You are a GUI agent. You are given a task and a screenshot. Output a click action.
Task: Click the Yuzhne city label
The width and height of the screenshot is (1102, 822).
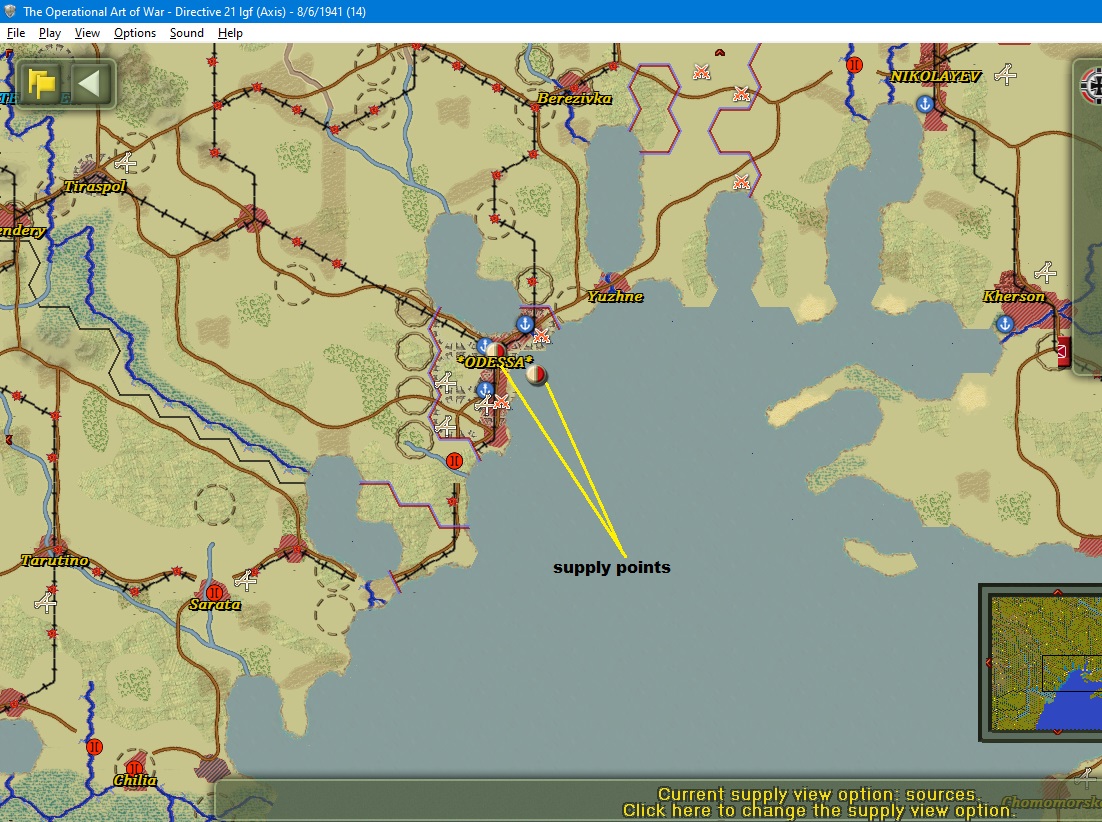[616, 296]
